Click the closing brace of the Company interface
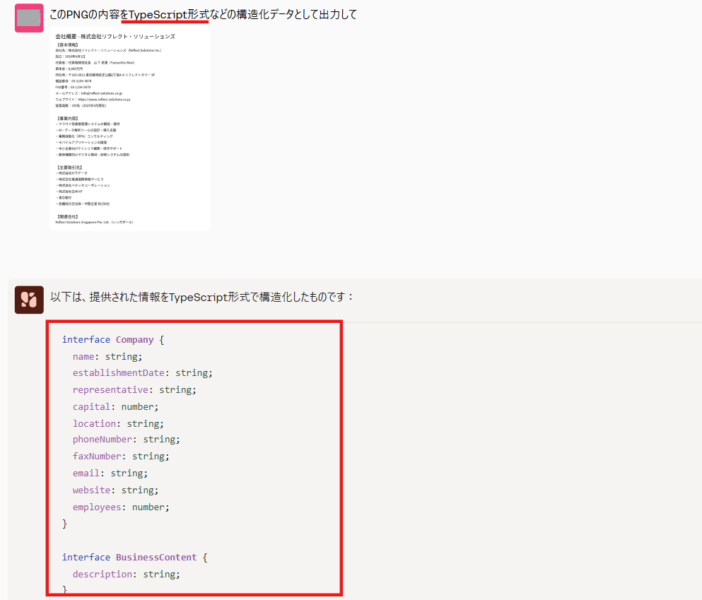The image size is (702, 600). [65, 523]
